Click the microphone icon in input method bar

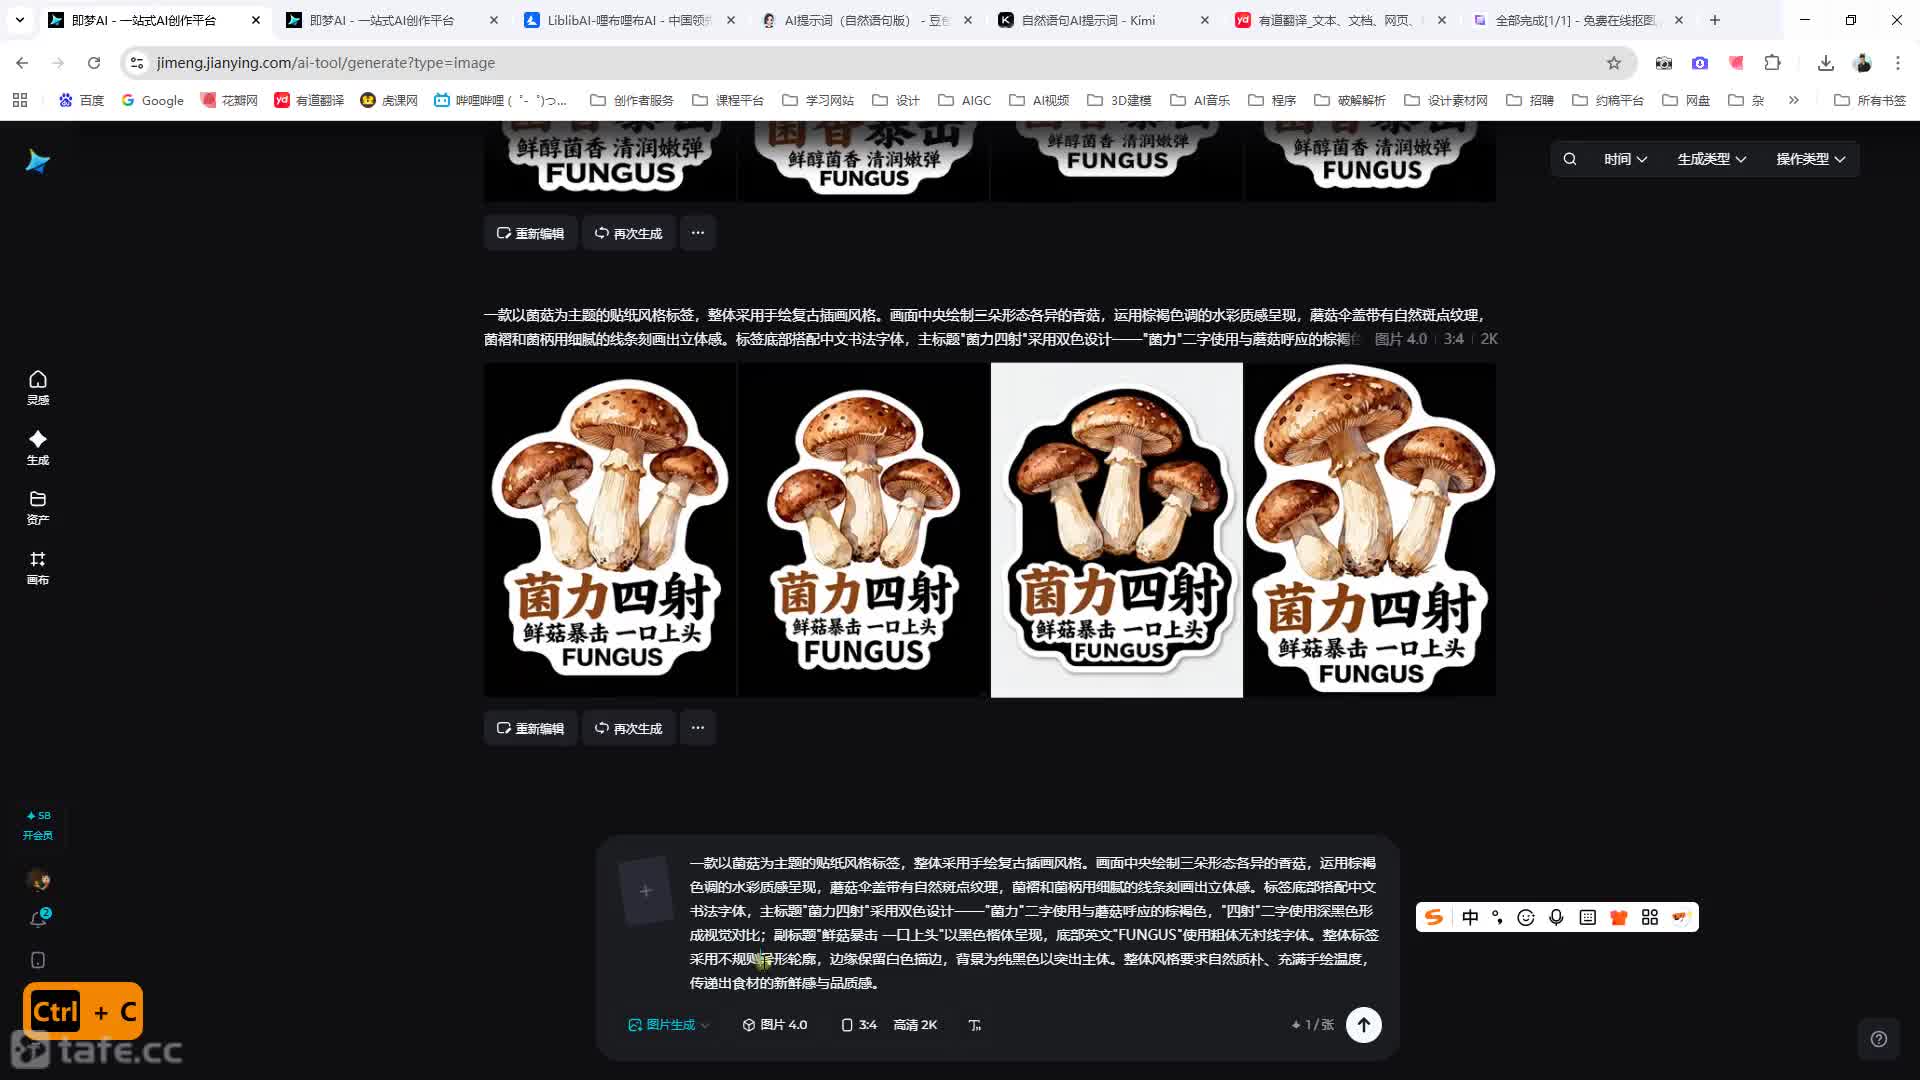1556,917
